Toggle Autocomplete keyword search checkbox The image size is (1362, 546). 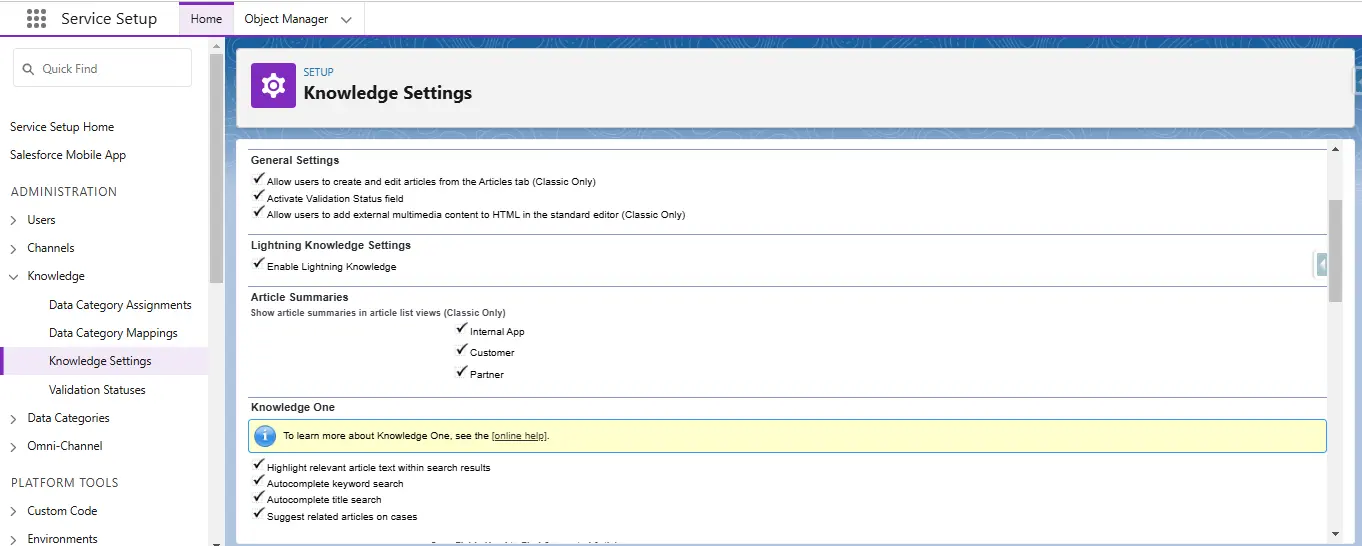pyautogui.click(x=259, y=481)
